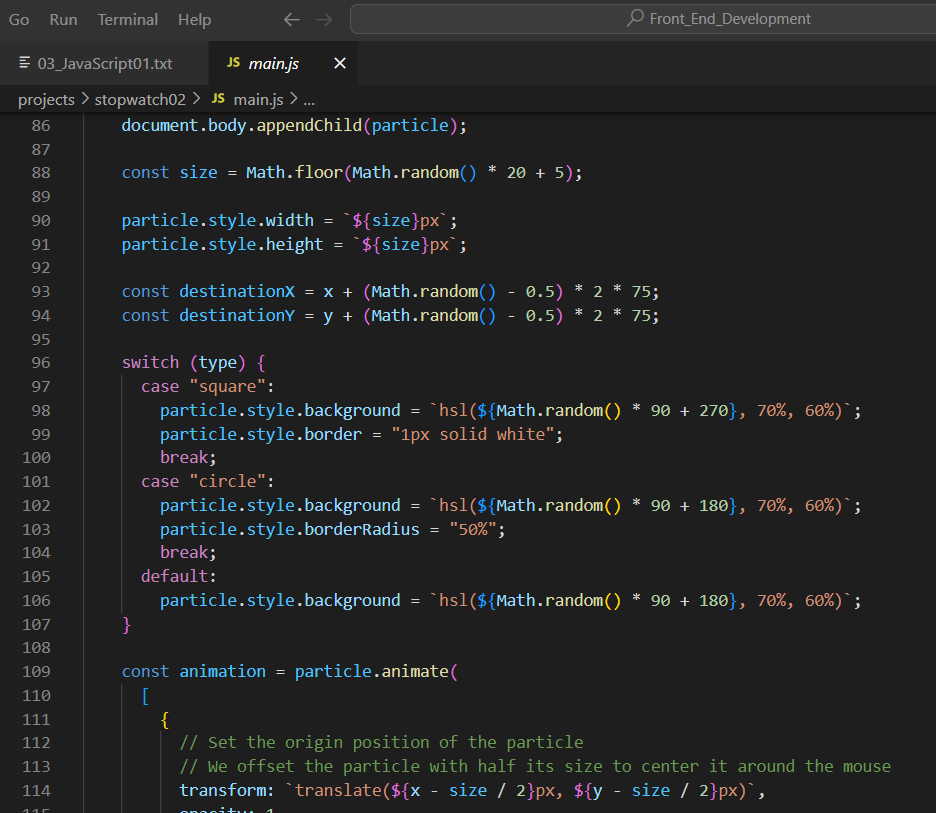Click the opening brace on line 111
The image size is (936, 813).
(165, 720)
